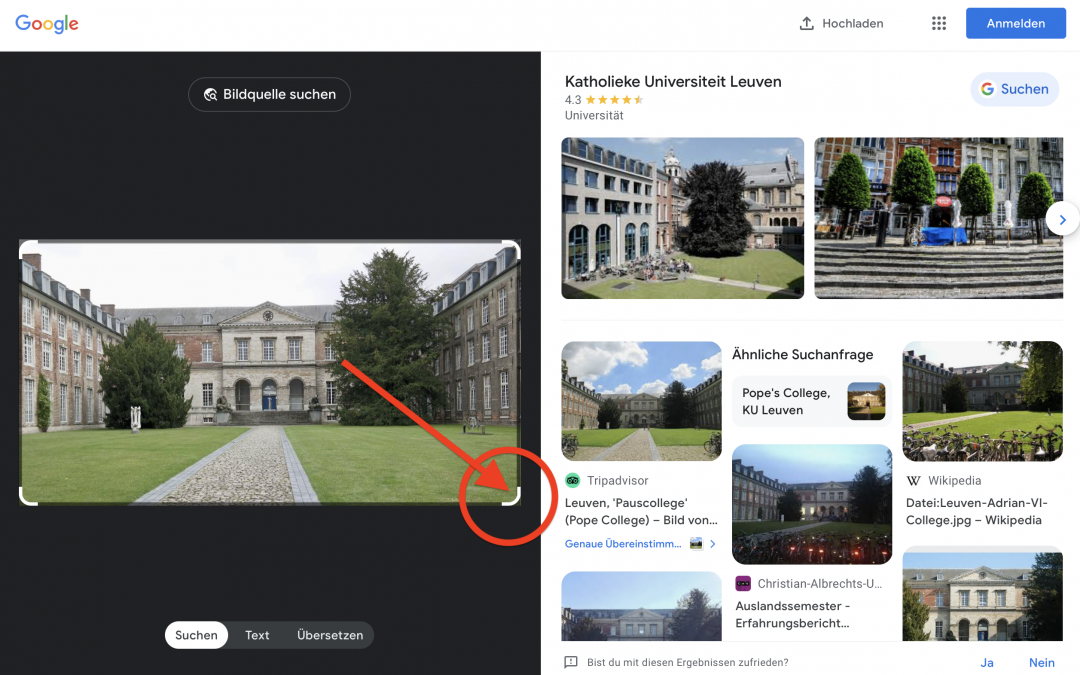This screenshot has width=1080, height=675.
Task: Click the feedback flag icon
Action: pos(571,662)
